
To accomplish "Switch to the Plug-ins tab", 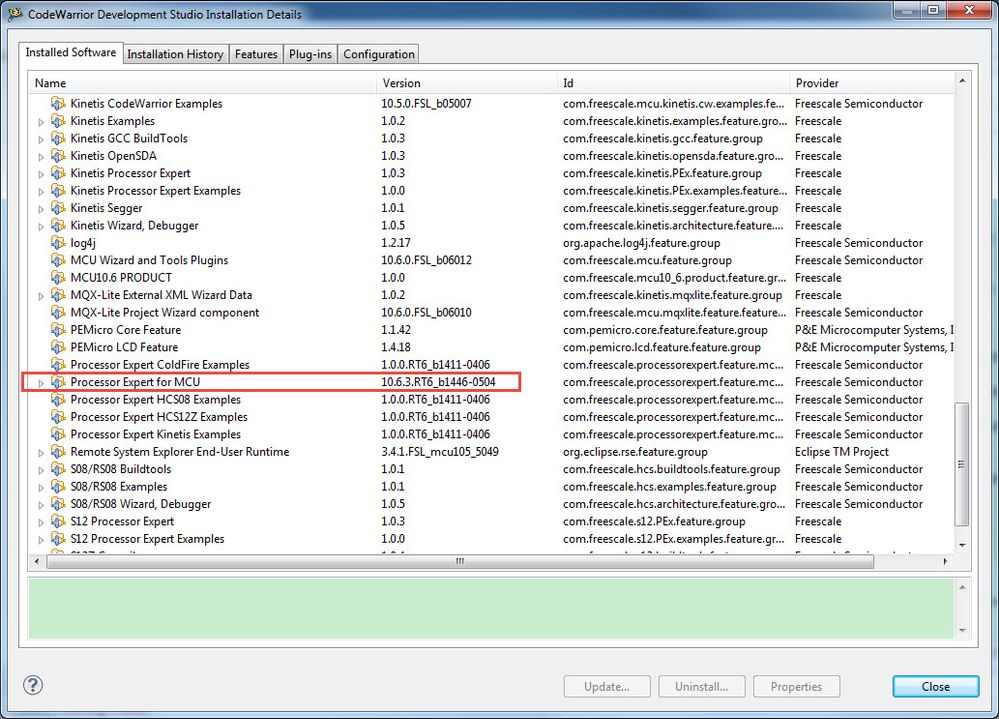I will point(310,54).
